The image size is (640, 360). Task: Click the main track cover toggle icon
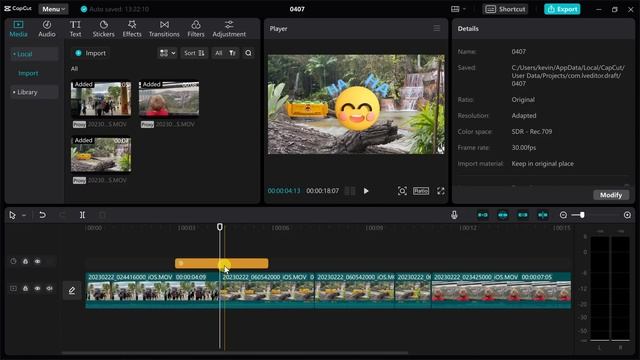tap(13, 289)
